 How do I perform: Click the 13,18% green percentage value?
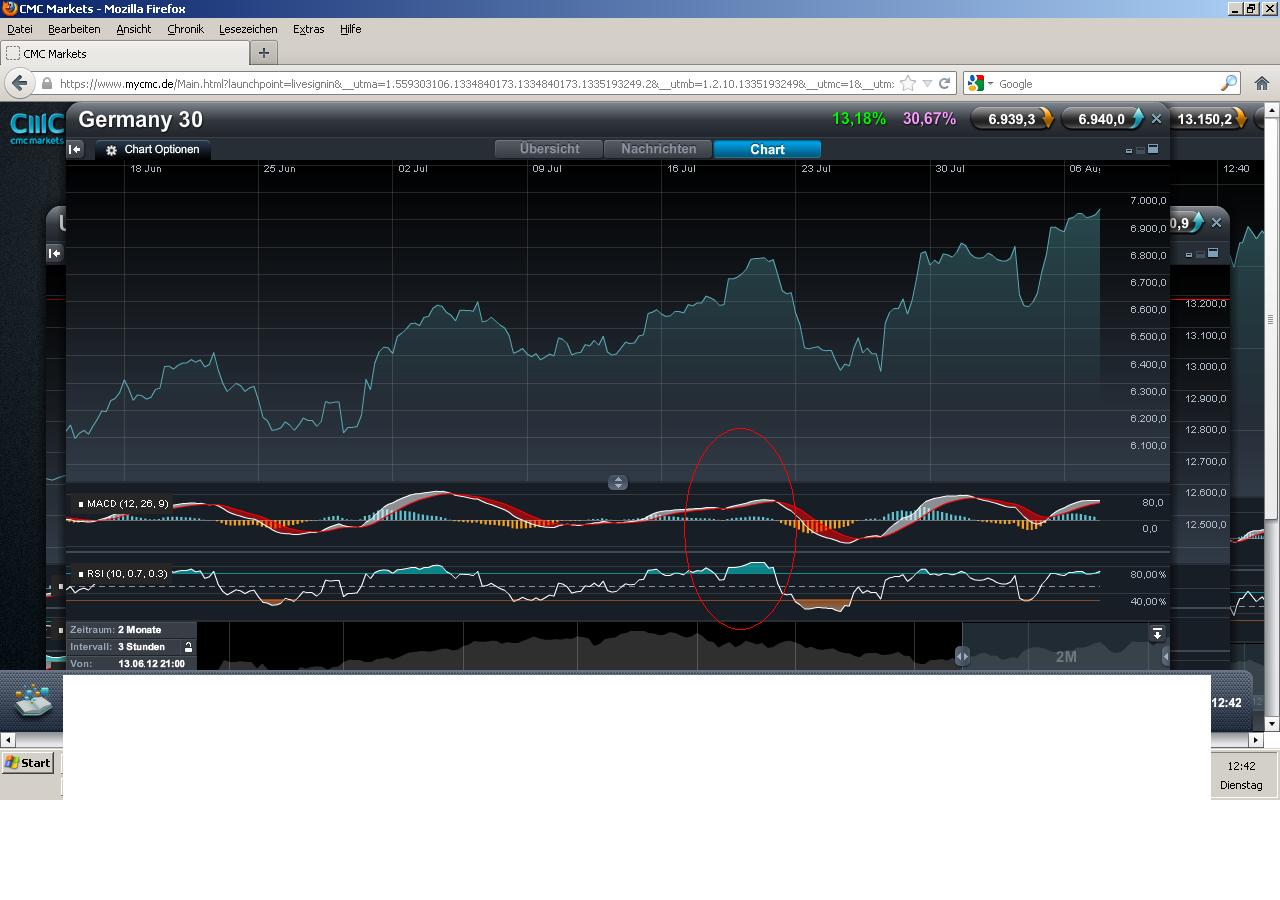pyautogui.click(x=859, y=119)
